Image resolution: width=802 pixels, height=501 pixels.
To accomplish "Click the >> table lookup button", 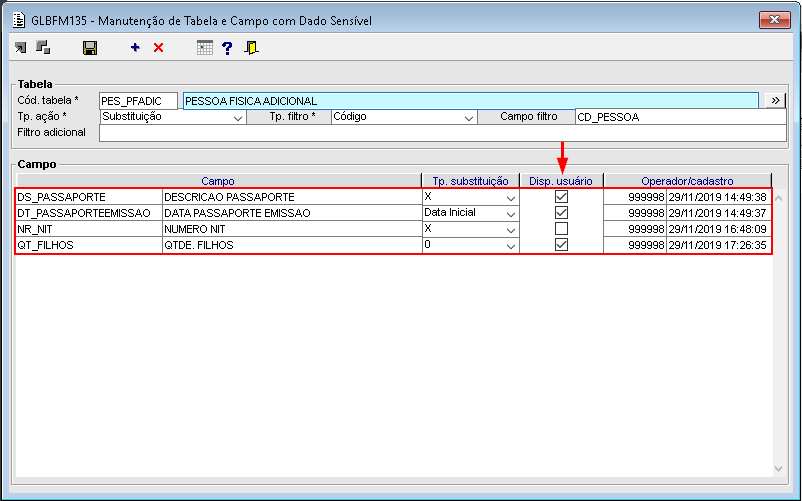I will pos(775,100).
